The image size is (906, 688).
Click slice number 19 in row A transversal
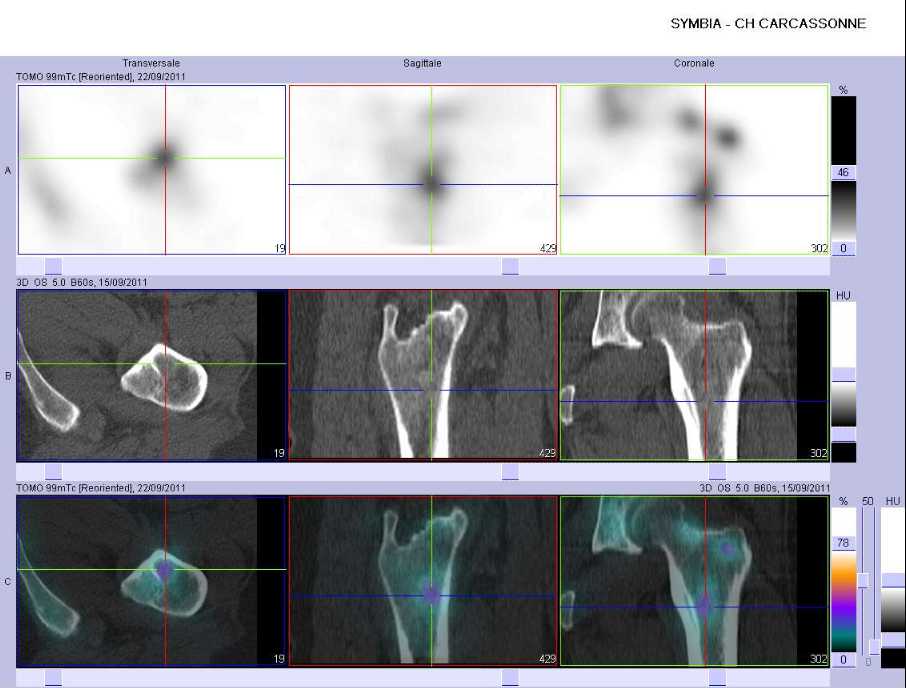click(280, 248)
